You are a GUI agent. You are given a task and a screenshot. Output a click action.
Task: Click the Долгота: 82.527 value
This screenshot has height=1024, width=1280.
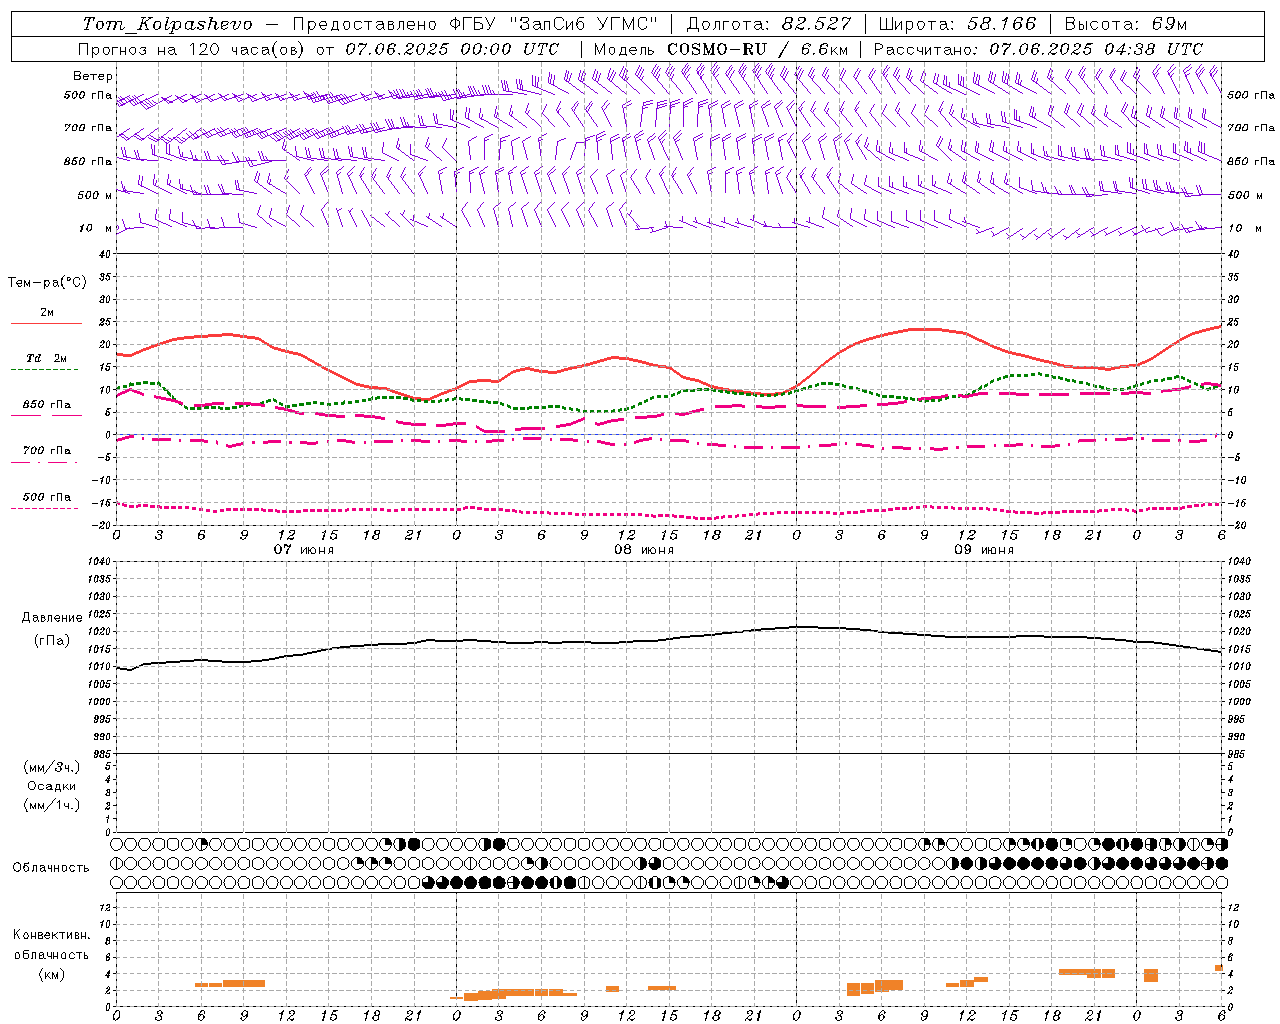(769, 24)
